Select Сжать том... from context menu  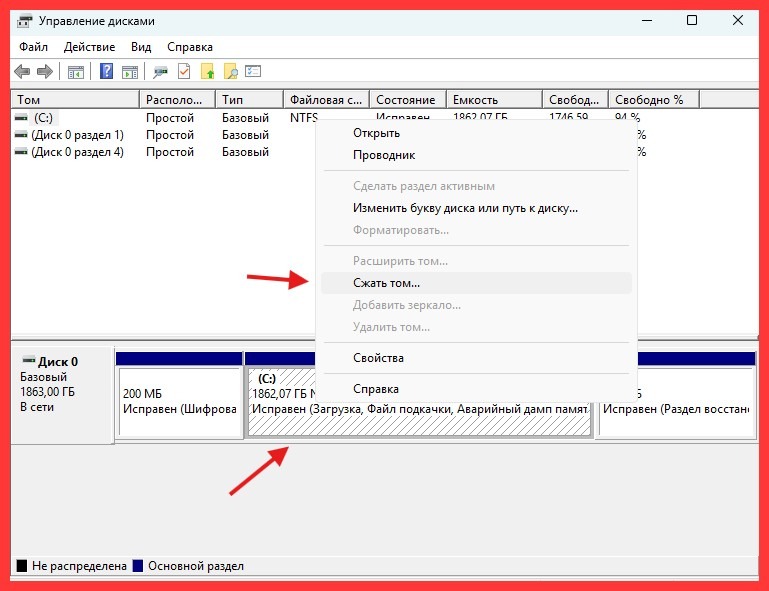[386, 283]
